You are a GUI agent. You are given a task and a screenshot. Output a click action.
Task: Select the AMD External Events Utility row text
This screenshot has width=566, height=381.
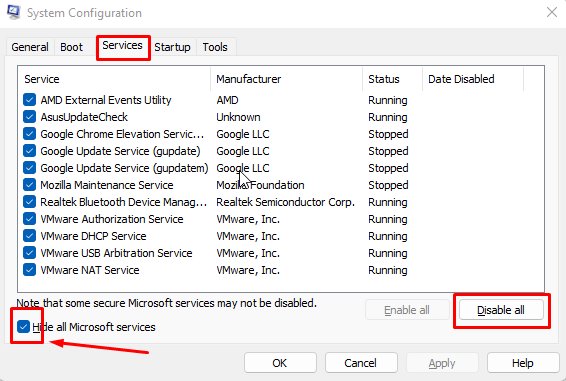click(x=106, y=100)
